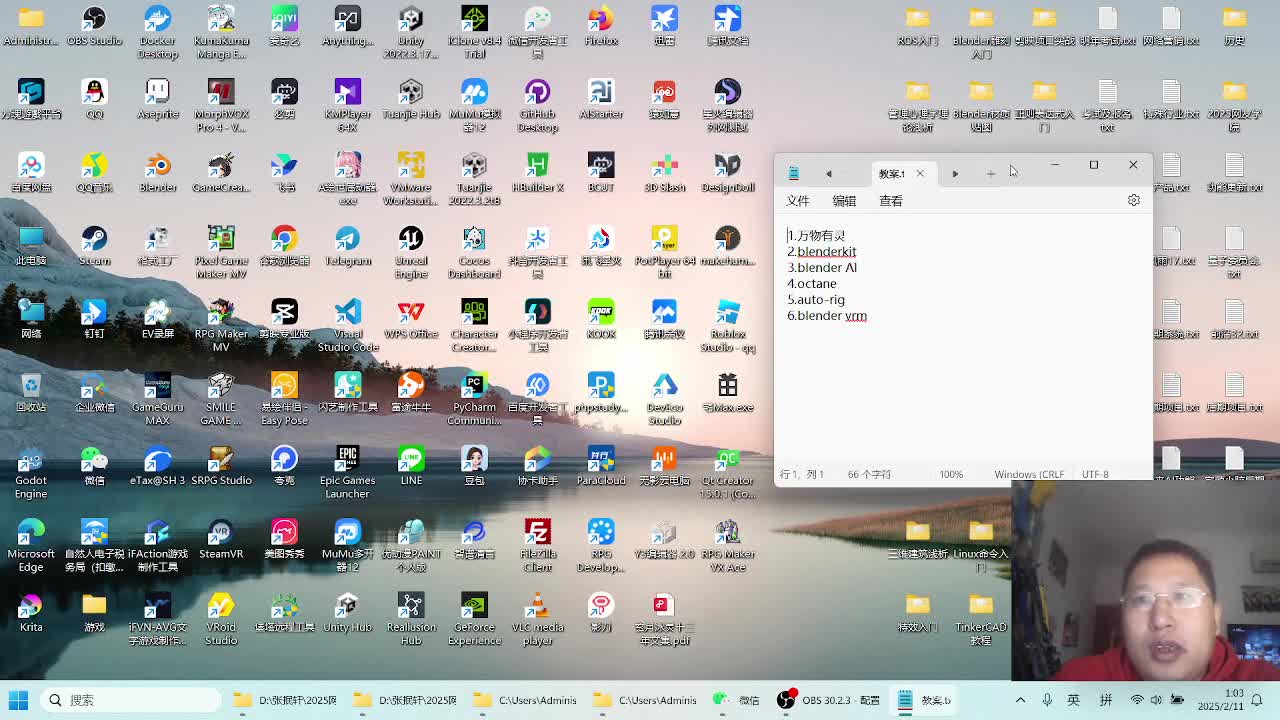Select GitHub Desktop icon
The image size is (1280, 720).
point(537,105)
